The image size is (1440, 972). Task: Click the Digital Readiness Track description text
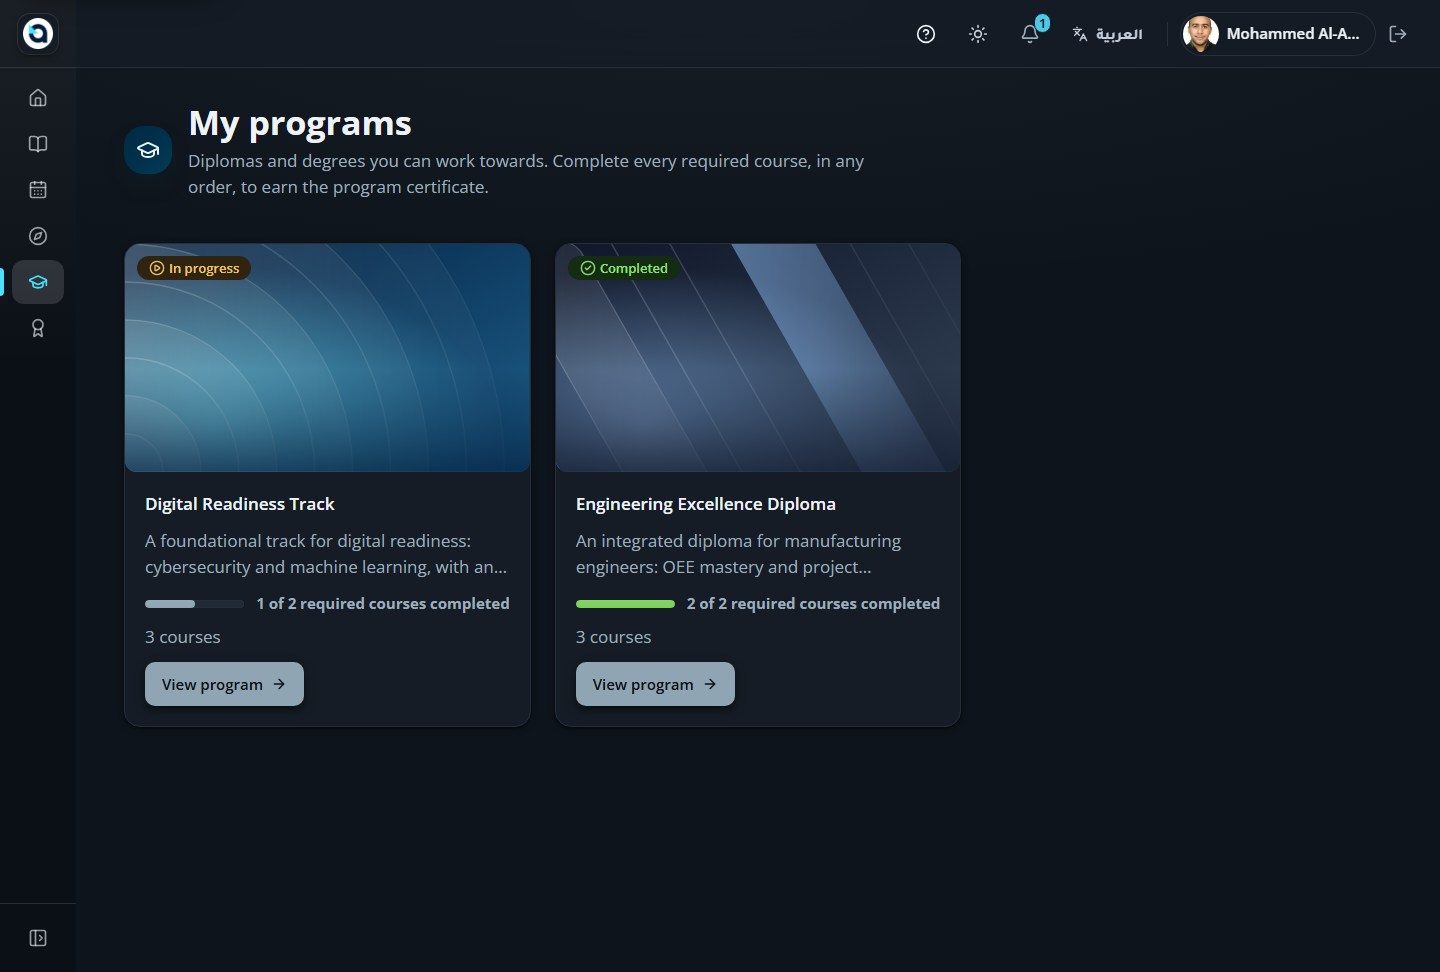click(x=326, y=554)
